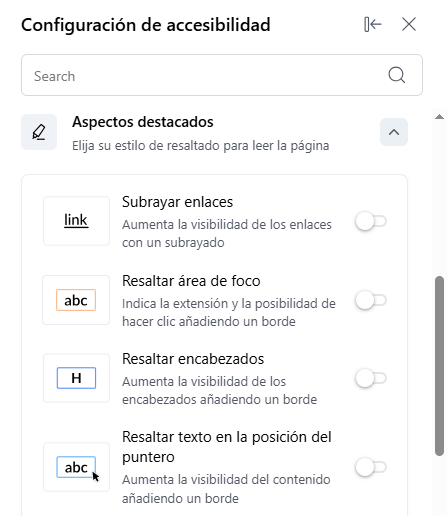Click the Resaltar encabezados label text
The height and width of the screenshot is (516, 447).
coord(193,359)
